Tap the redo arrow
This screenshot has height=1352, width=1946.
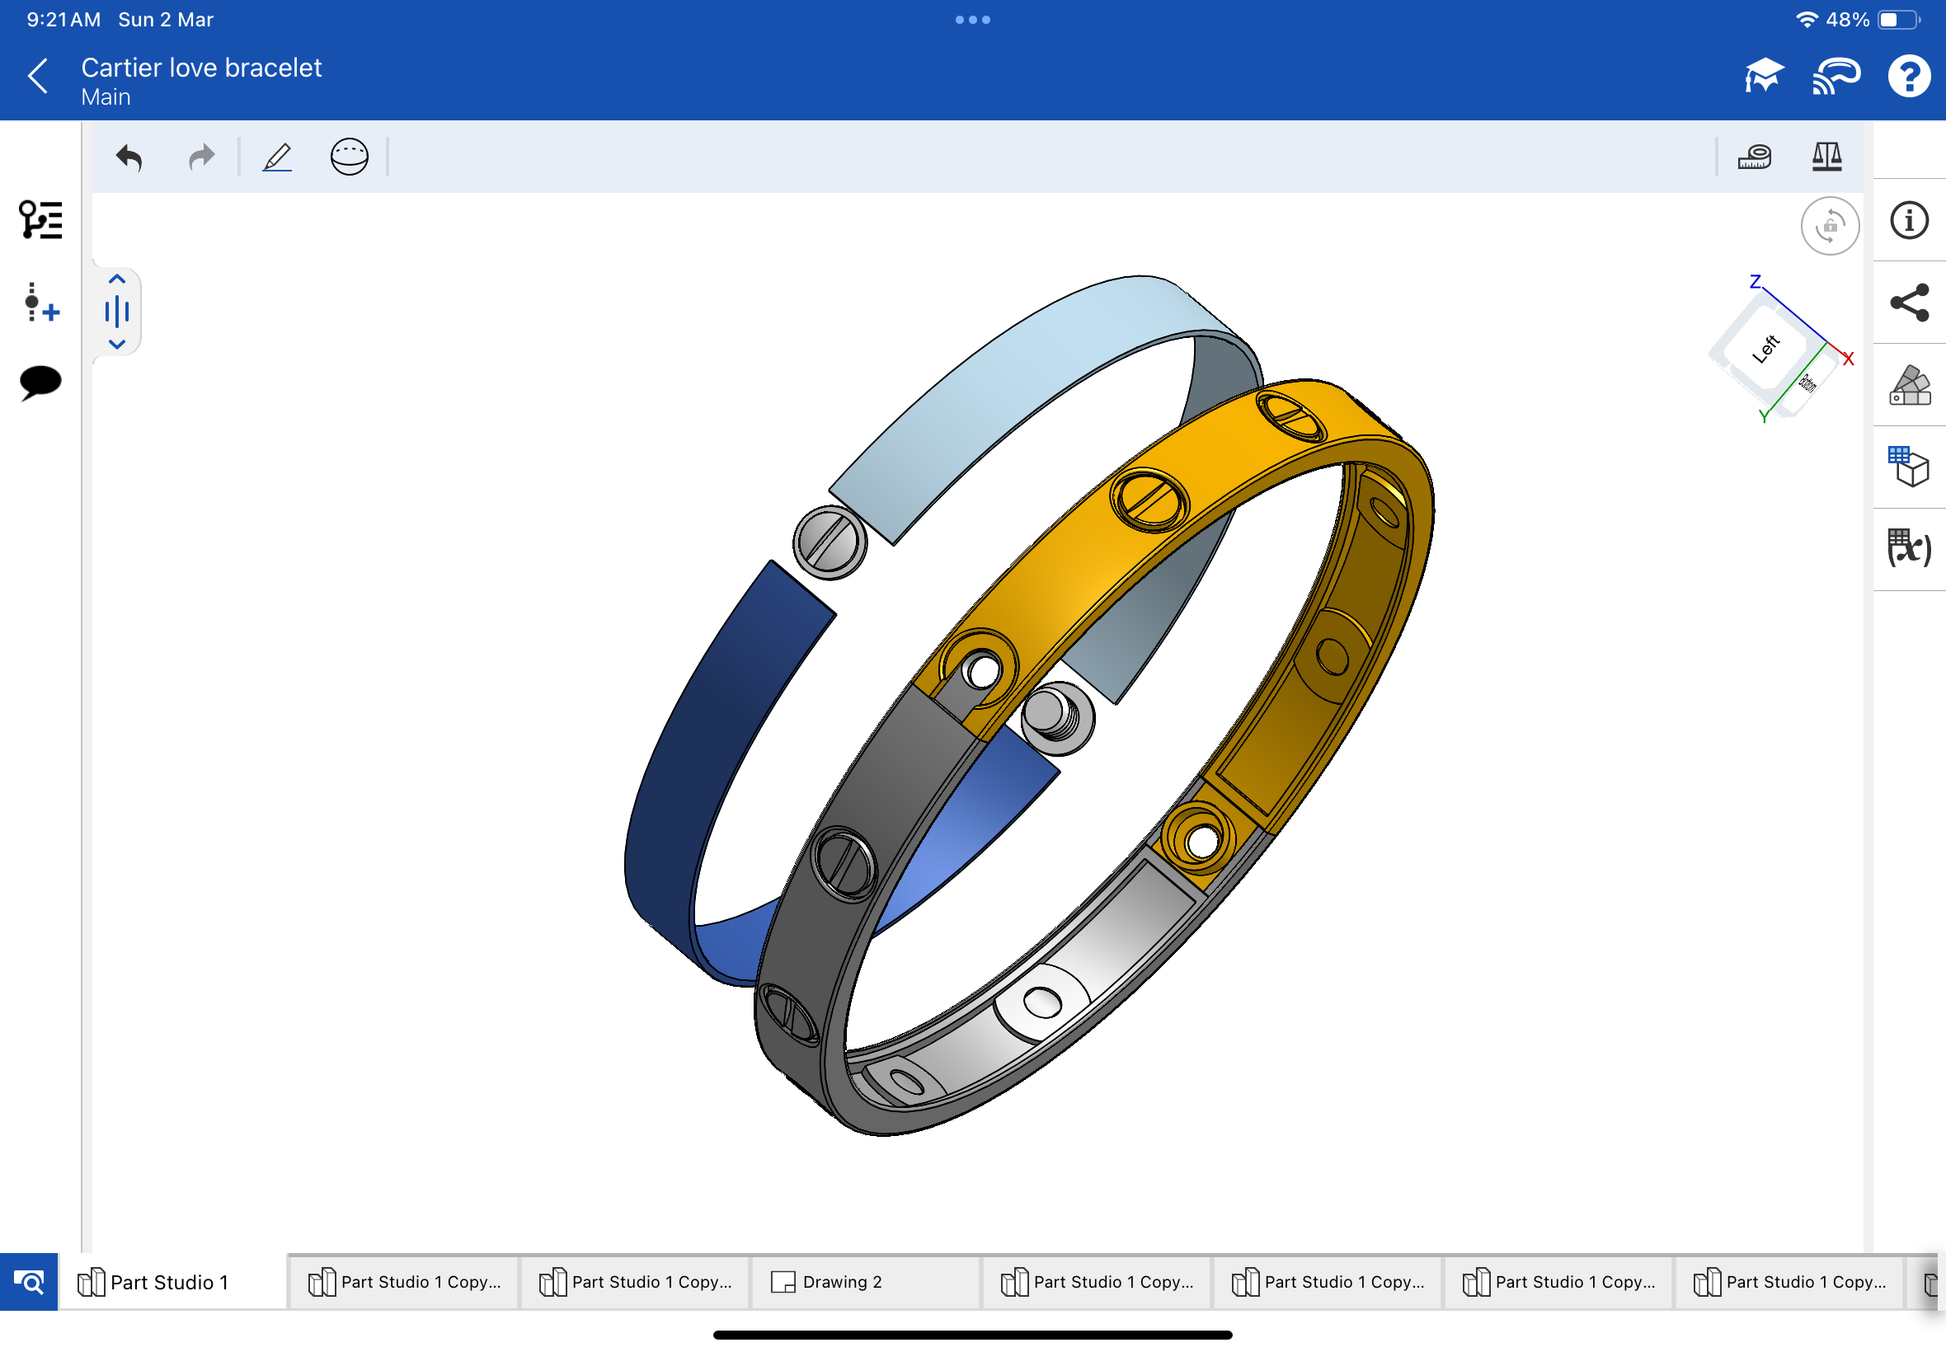tap(201, 157)
